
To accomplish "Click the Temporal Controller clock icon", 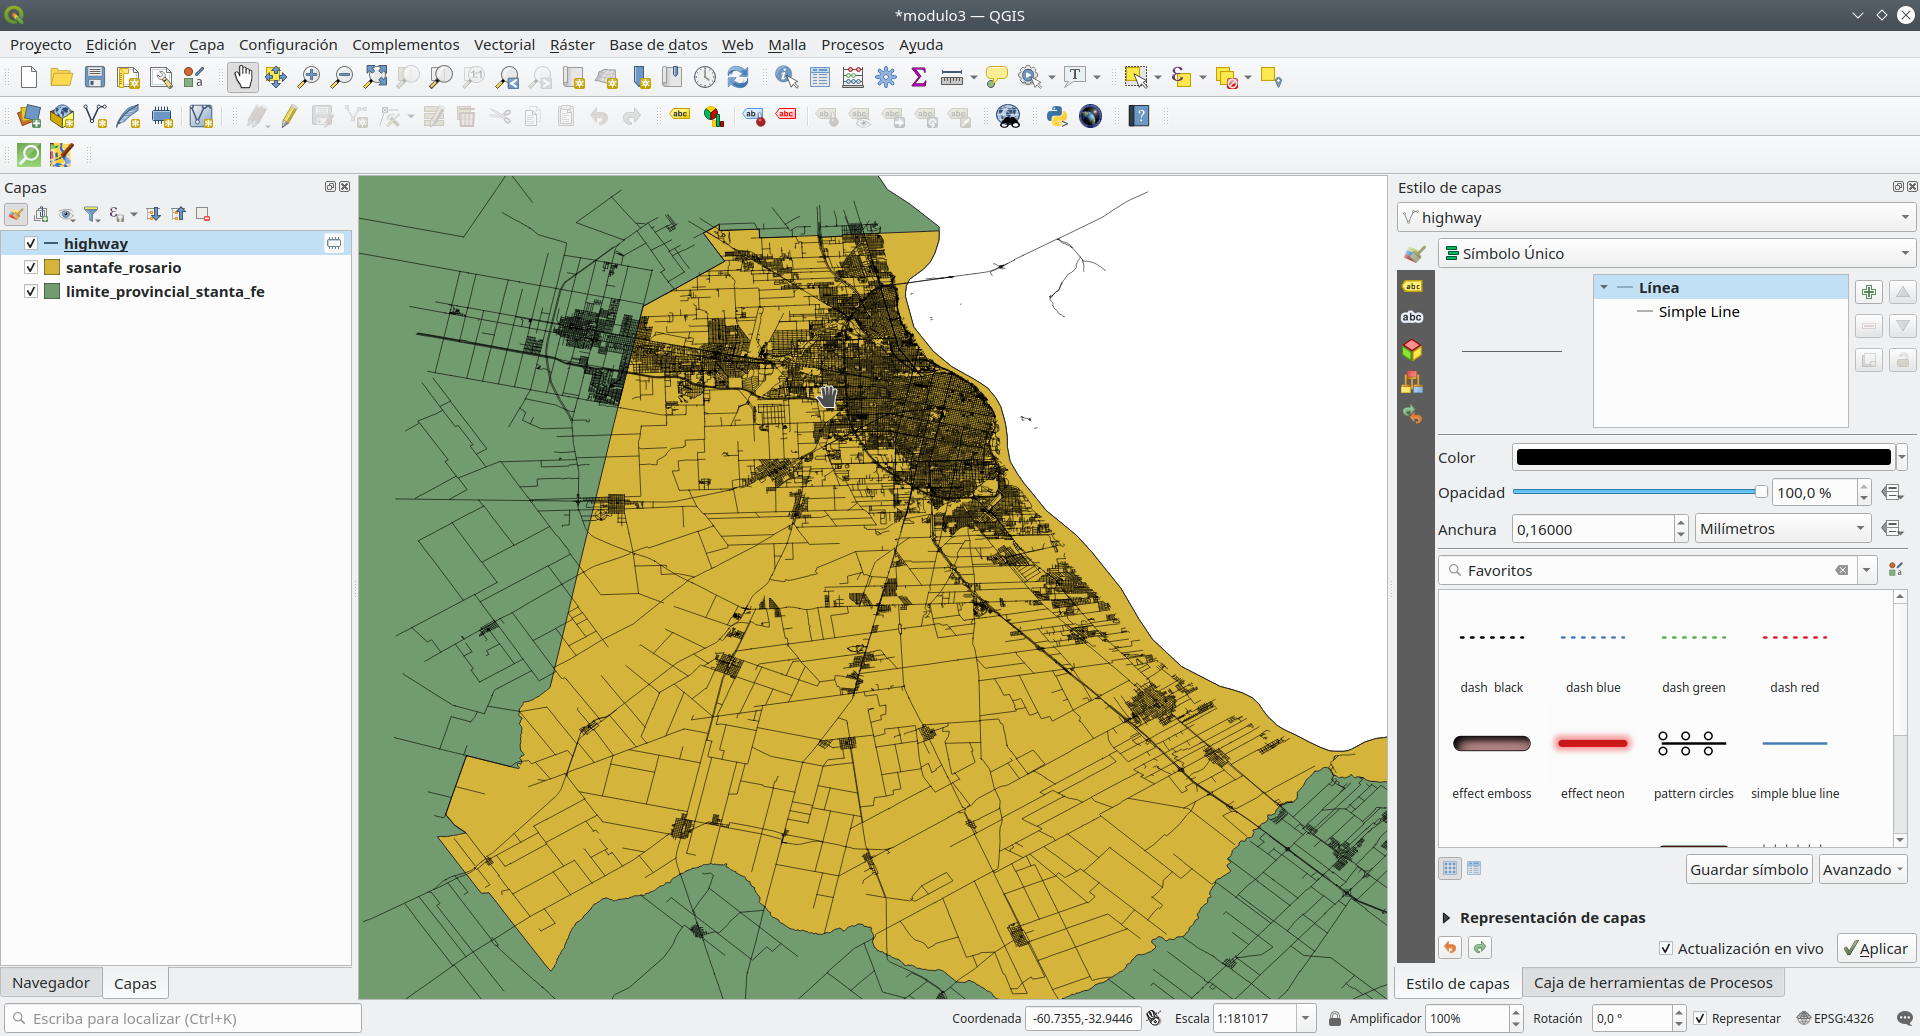I will tap(705, 77).
